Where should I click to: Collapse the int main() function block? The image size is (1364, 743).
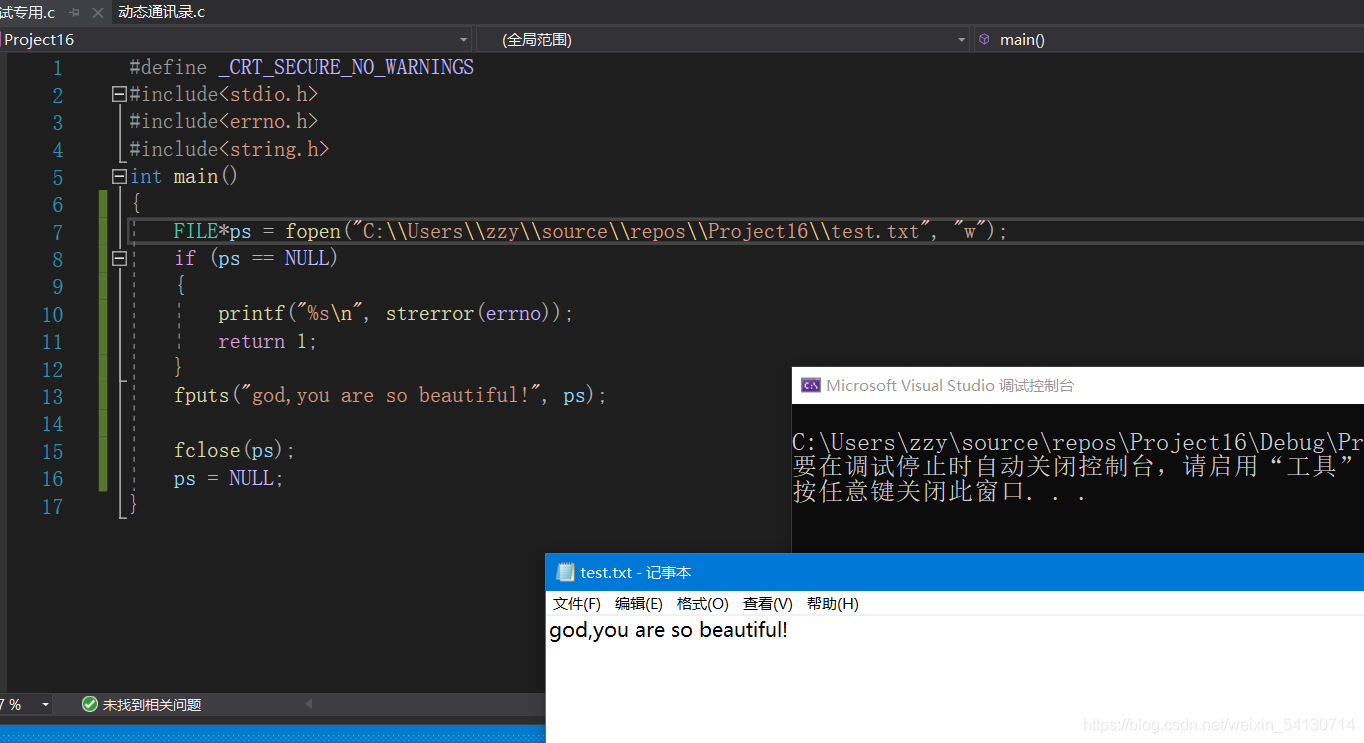click(120, 177)
